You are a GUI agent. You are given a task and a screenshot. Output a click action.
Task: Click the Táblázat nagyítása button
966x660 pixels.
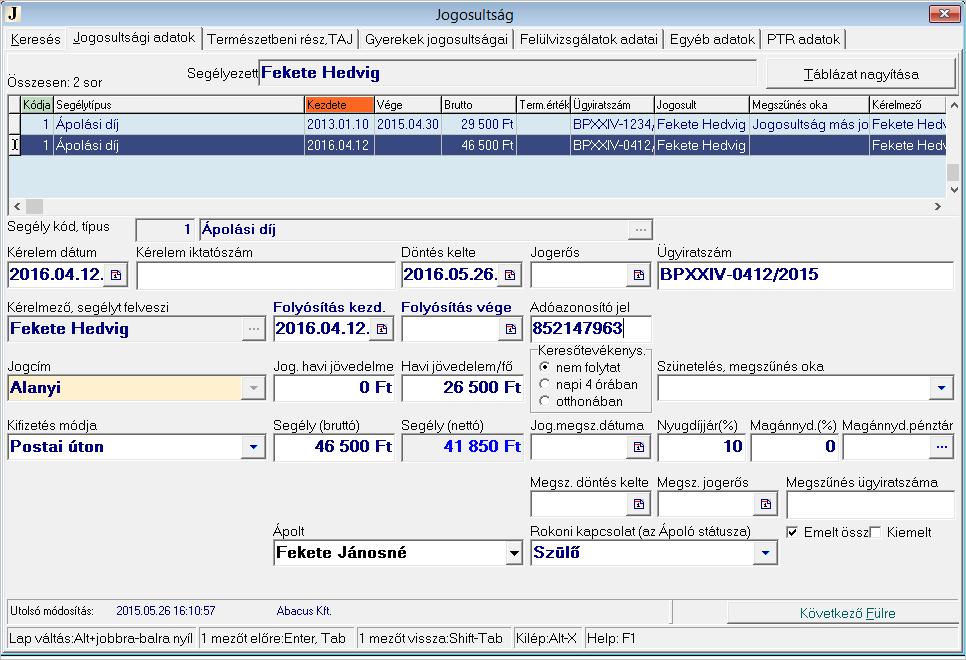click(x=861, y=75)
